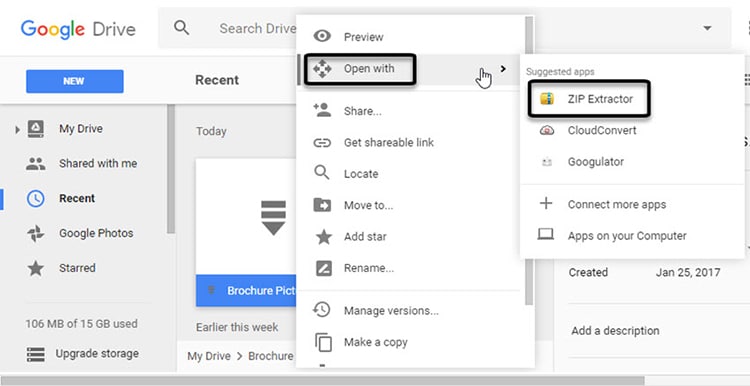Viewport: 750px width, 386px height.
Task: Open Google Photos in sidebar
Action: pos(96,233)
